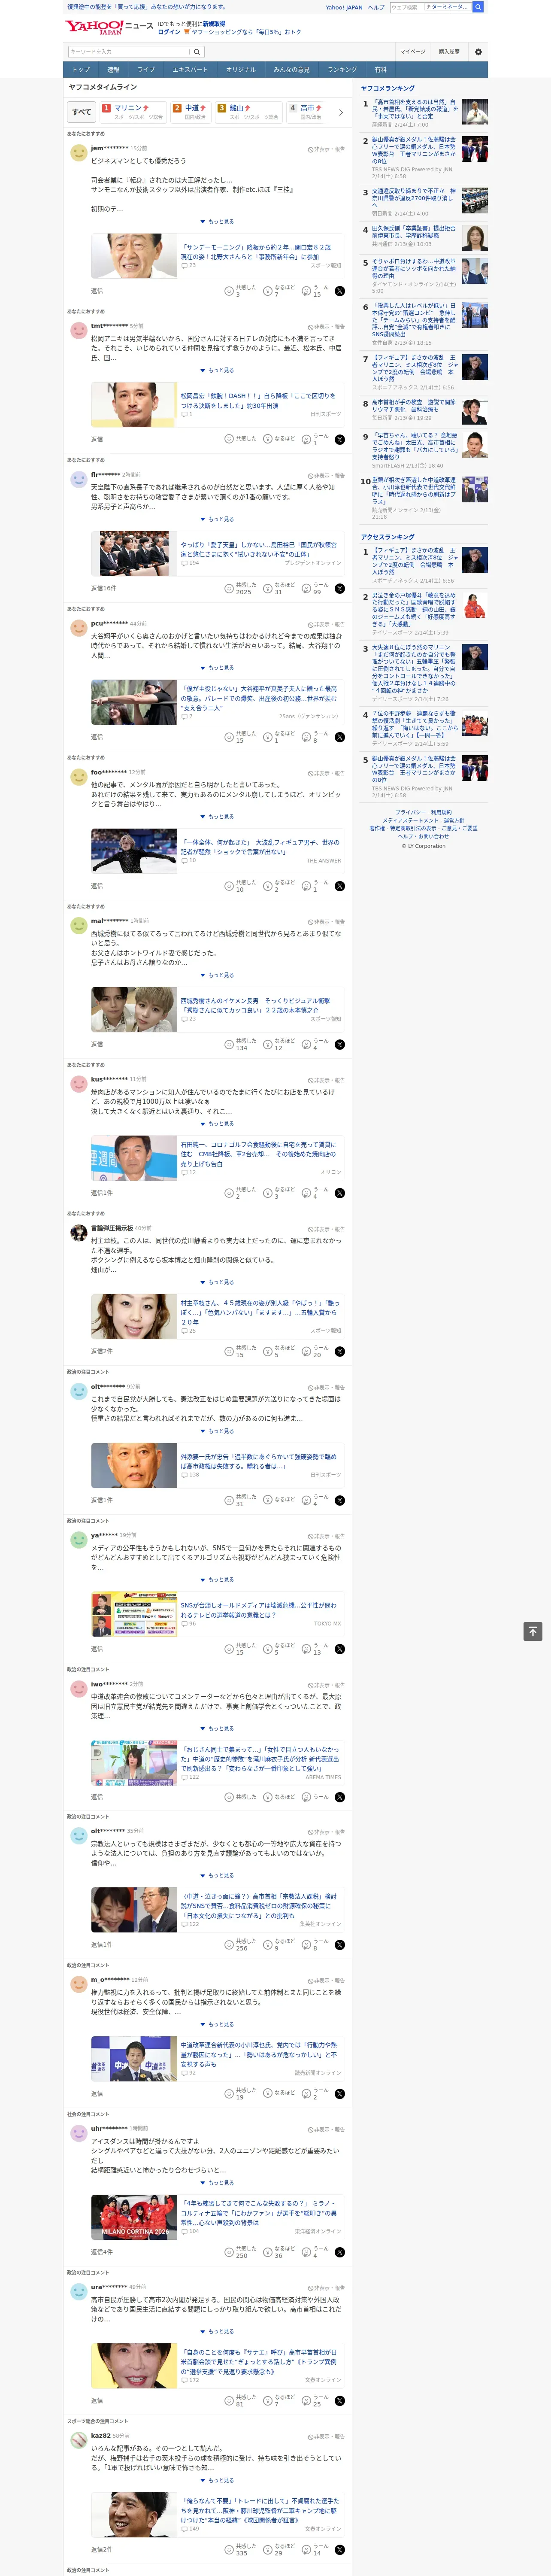Open 愛子天皇 article thumbnail
This screenshot has width=551, height=2576.
pos(134,554)
